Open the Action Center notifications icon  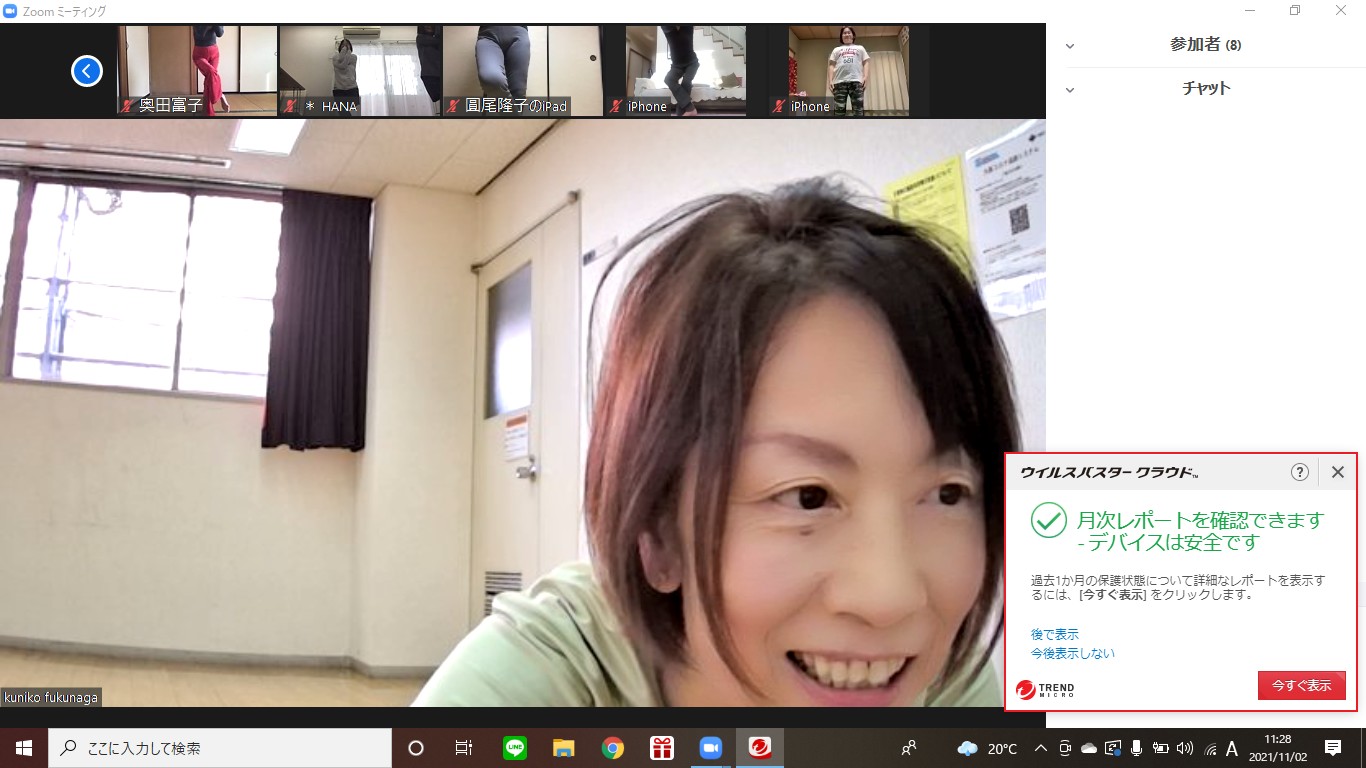1333,748
